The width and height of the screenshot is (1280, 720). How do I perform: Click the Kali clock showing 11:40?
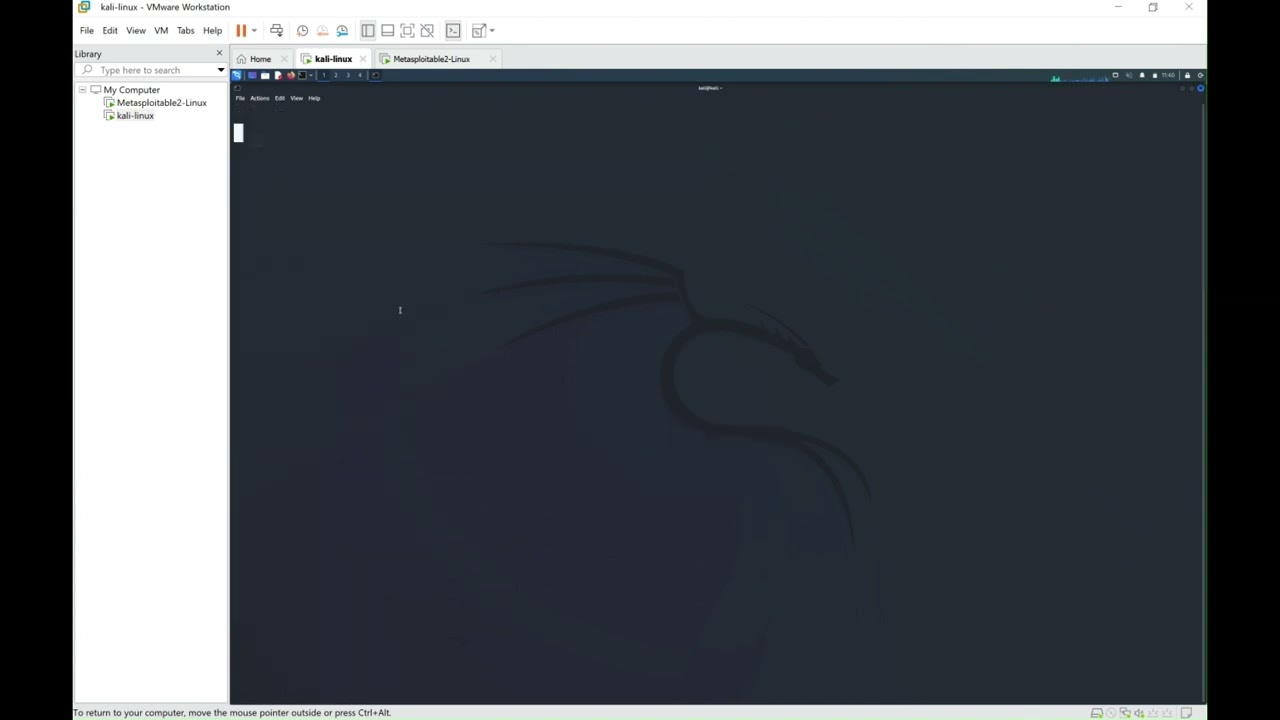[x=1168, y=75]
